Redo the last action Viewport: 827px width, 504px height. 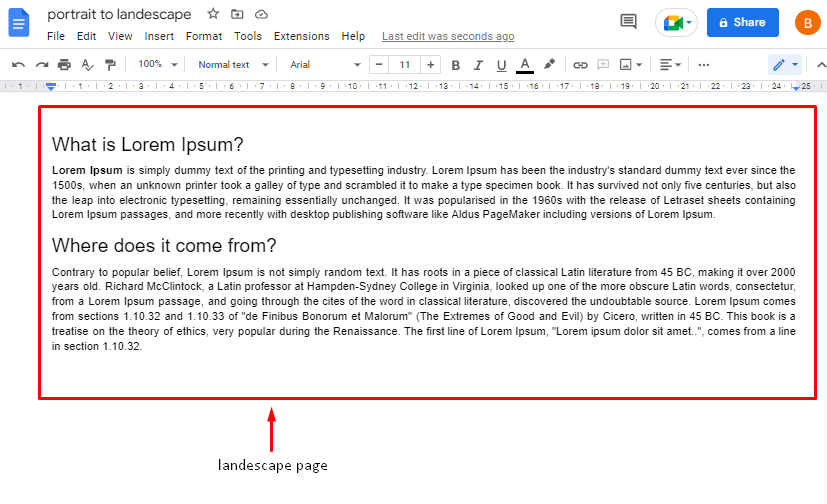tap(42, 65)
